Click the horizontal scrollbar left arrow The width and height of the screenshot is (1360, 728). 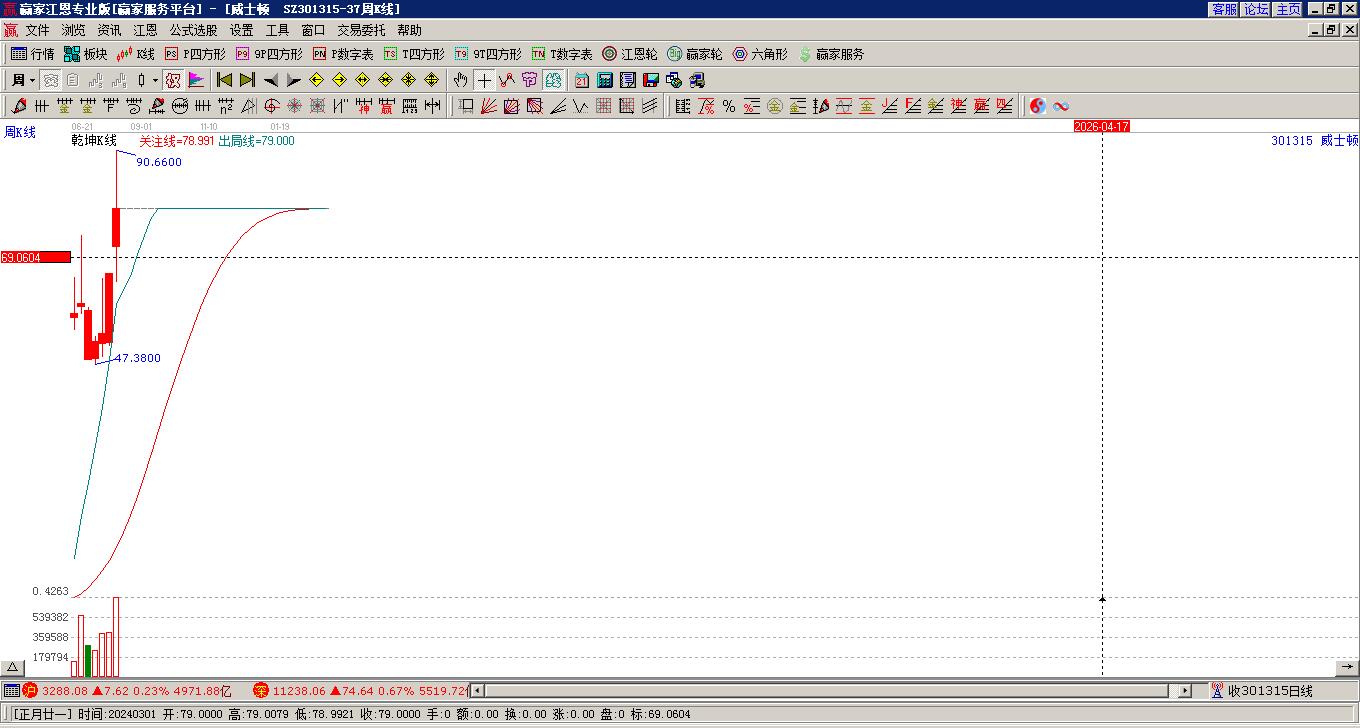[477, 690]
